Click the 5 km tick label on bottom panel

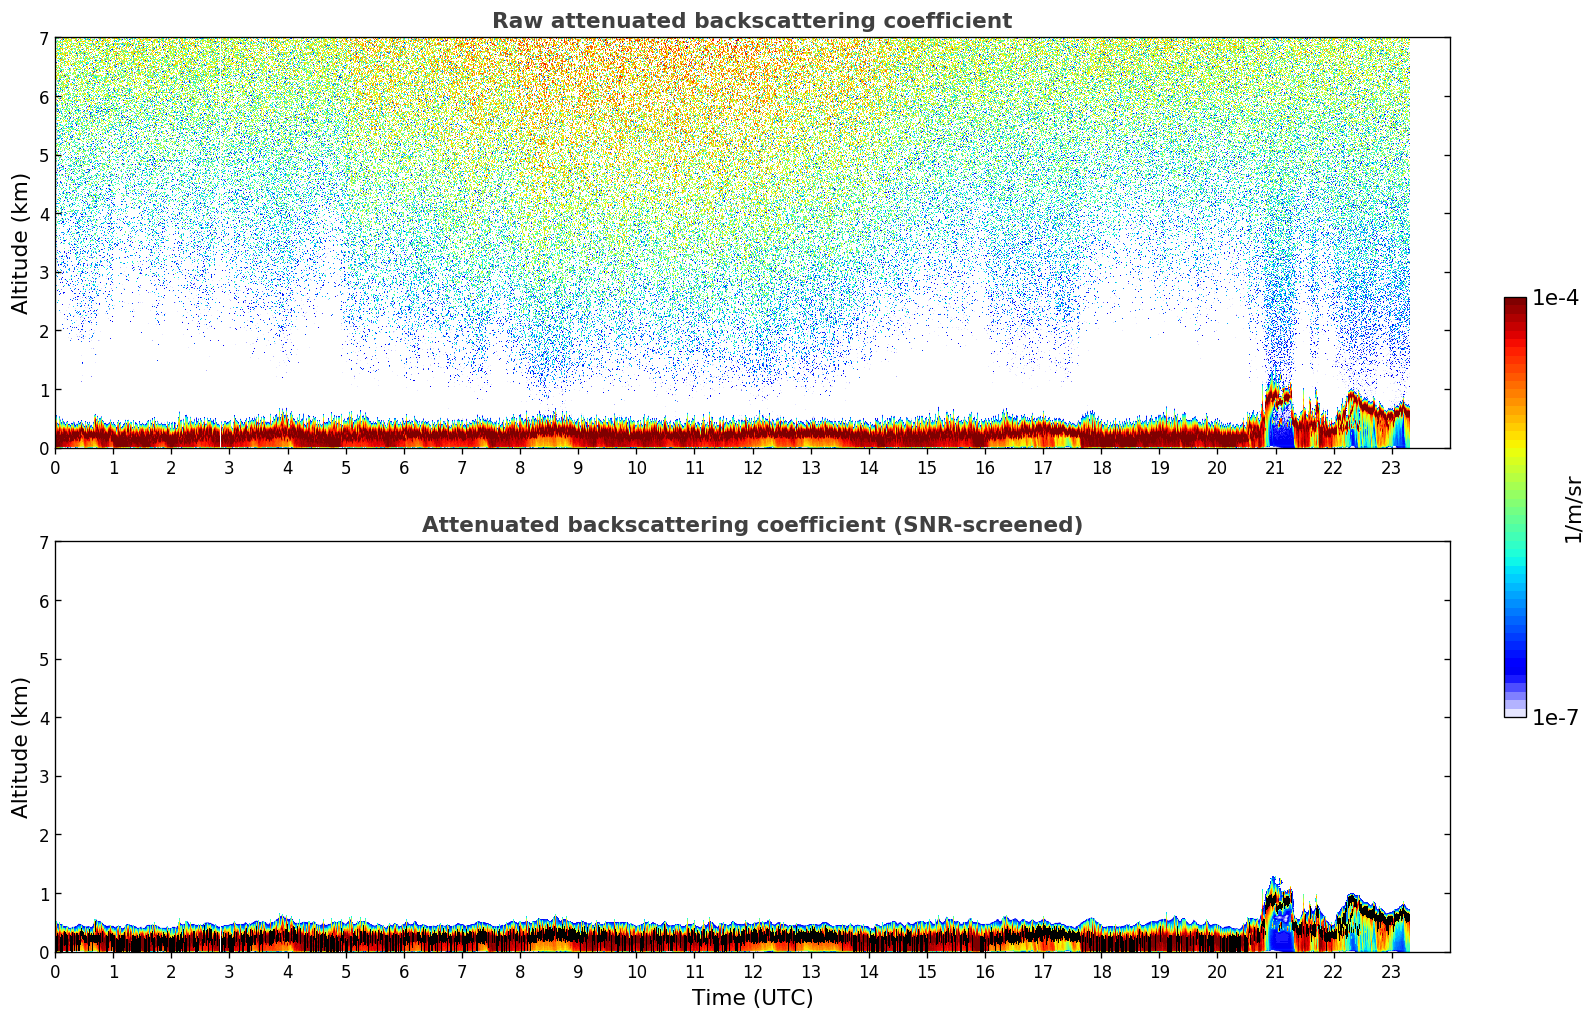(43, 659)
